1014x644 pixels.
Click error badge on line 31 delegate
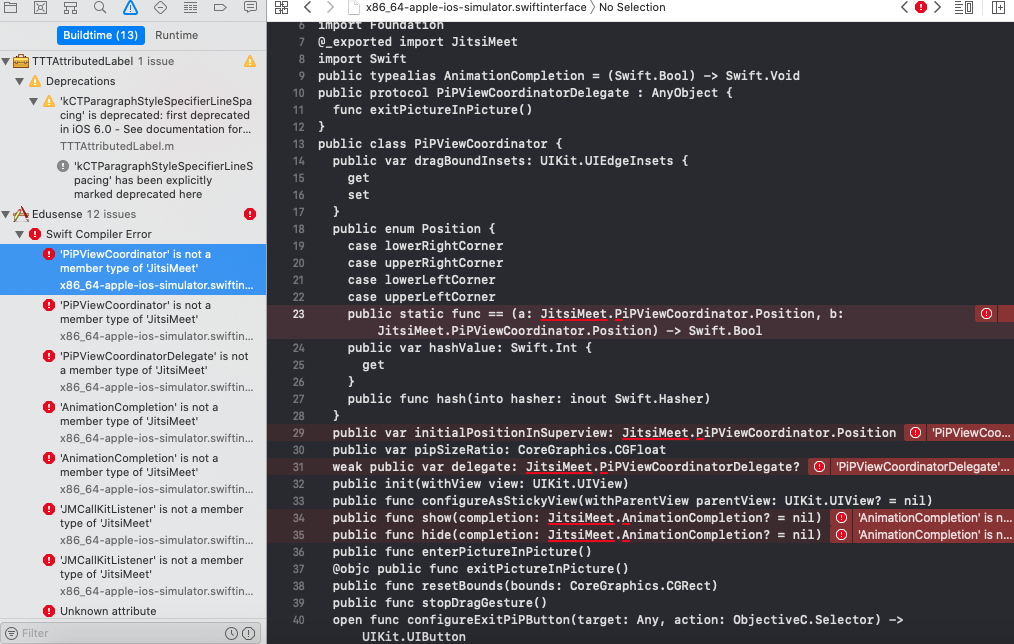click(819, 467)
